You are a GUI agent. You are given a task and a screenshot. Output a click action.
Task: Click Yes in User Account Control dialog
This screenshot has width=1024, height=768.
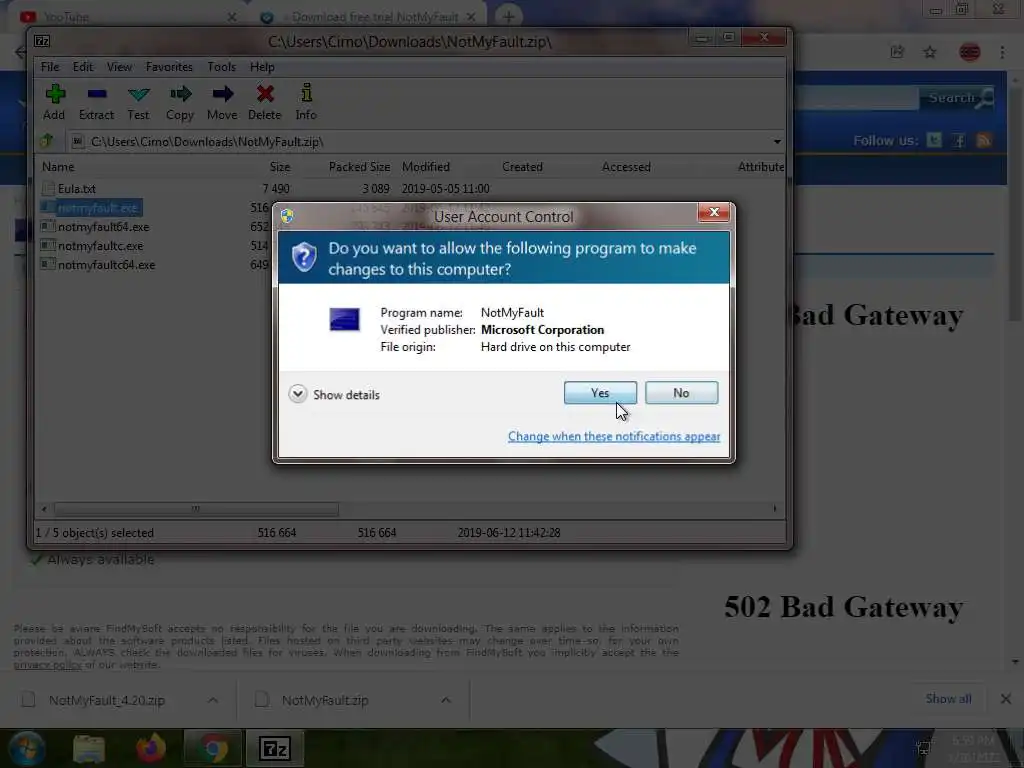[x=600, y=392]
